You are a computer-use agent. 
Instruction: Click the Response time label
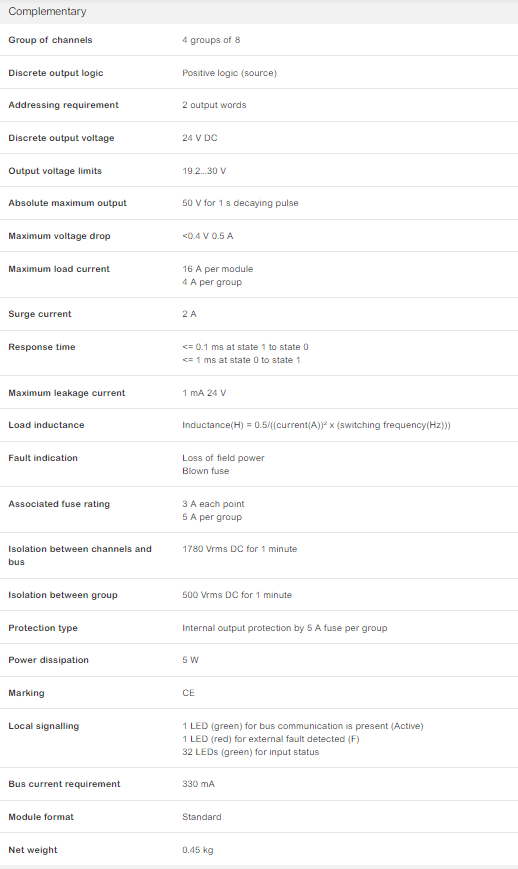[x=42, y=347]
